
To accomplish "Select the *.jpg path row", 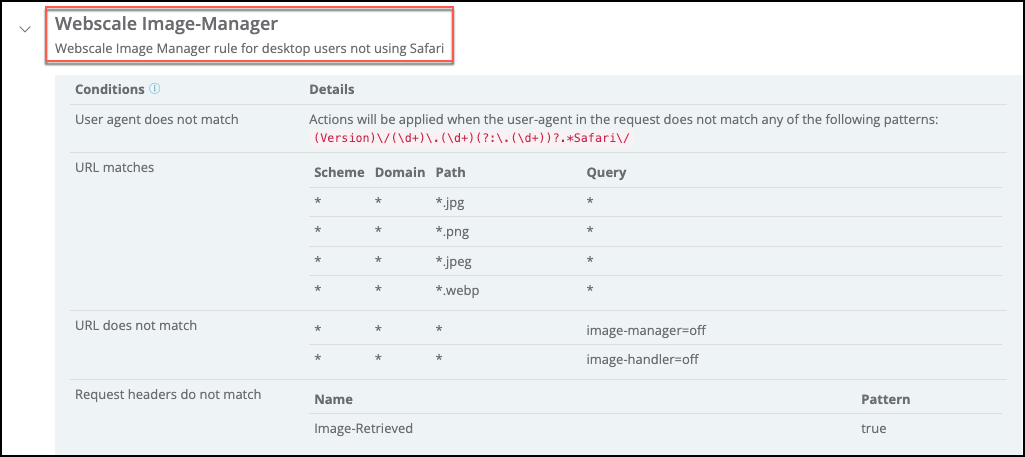I will (x=450, y=202).
